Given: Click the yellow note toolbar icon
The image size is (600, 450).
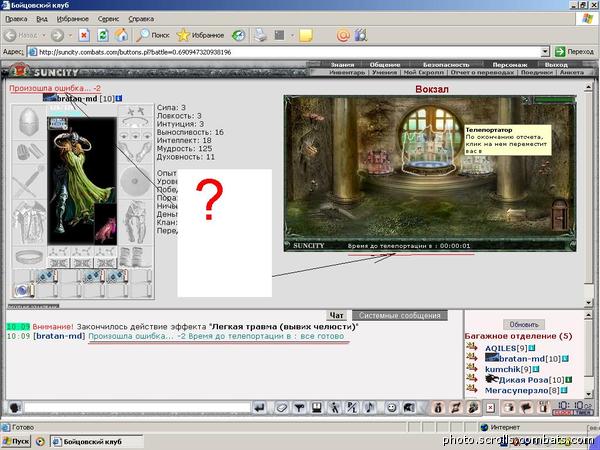Looking at the screenshot, I should 305,35.
